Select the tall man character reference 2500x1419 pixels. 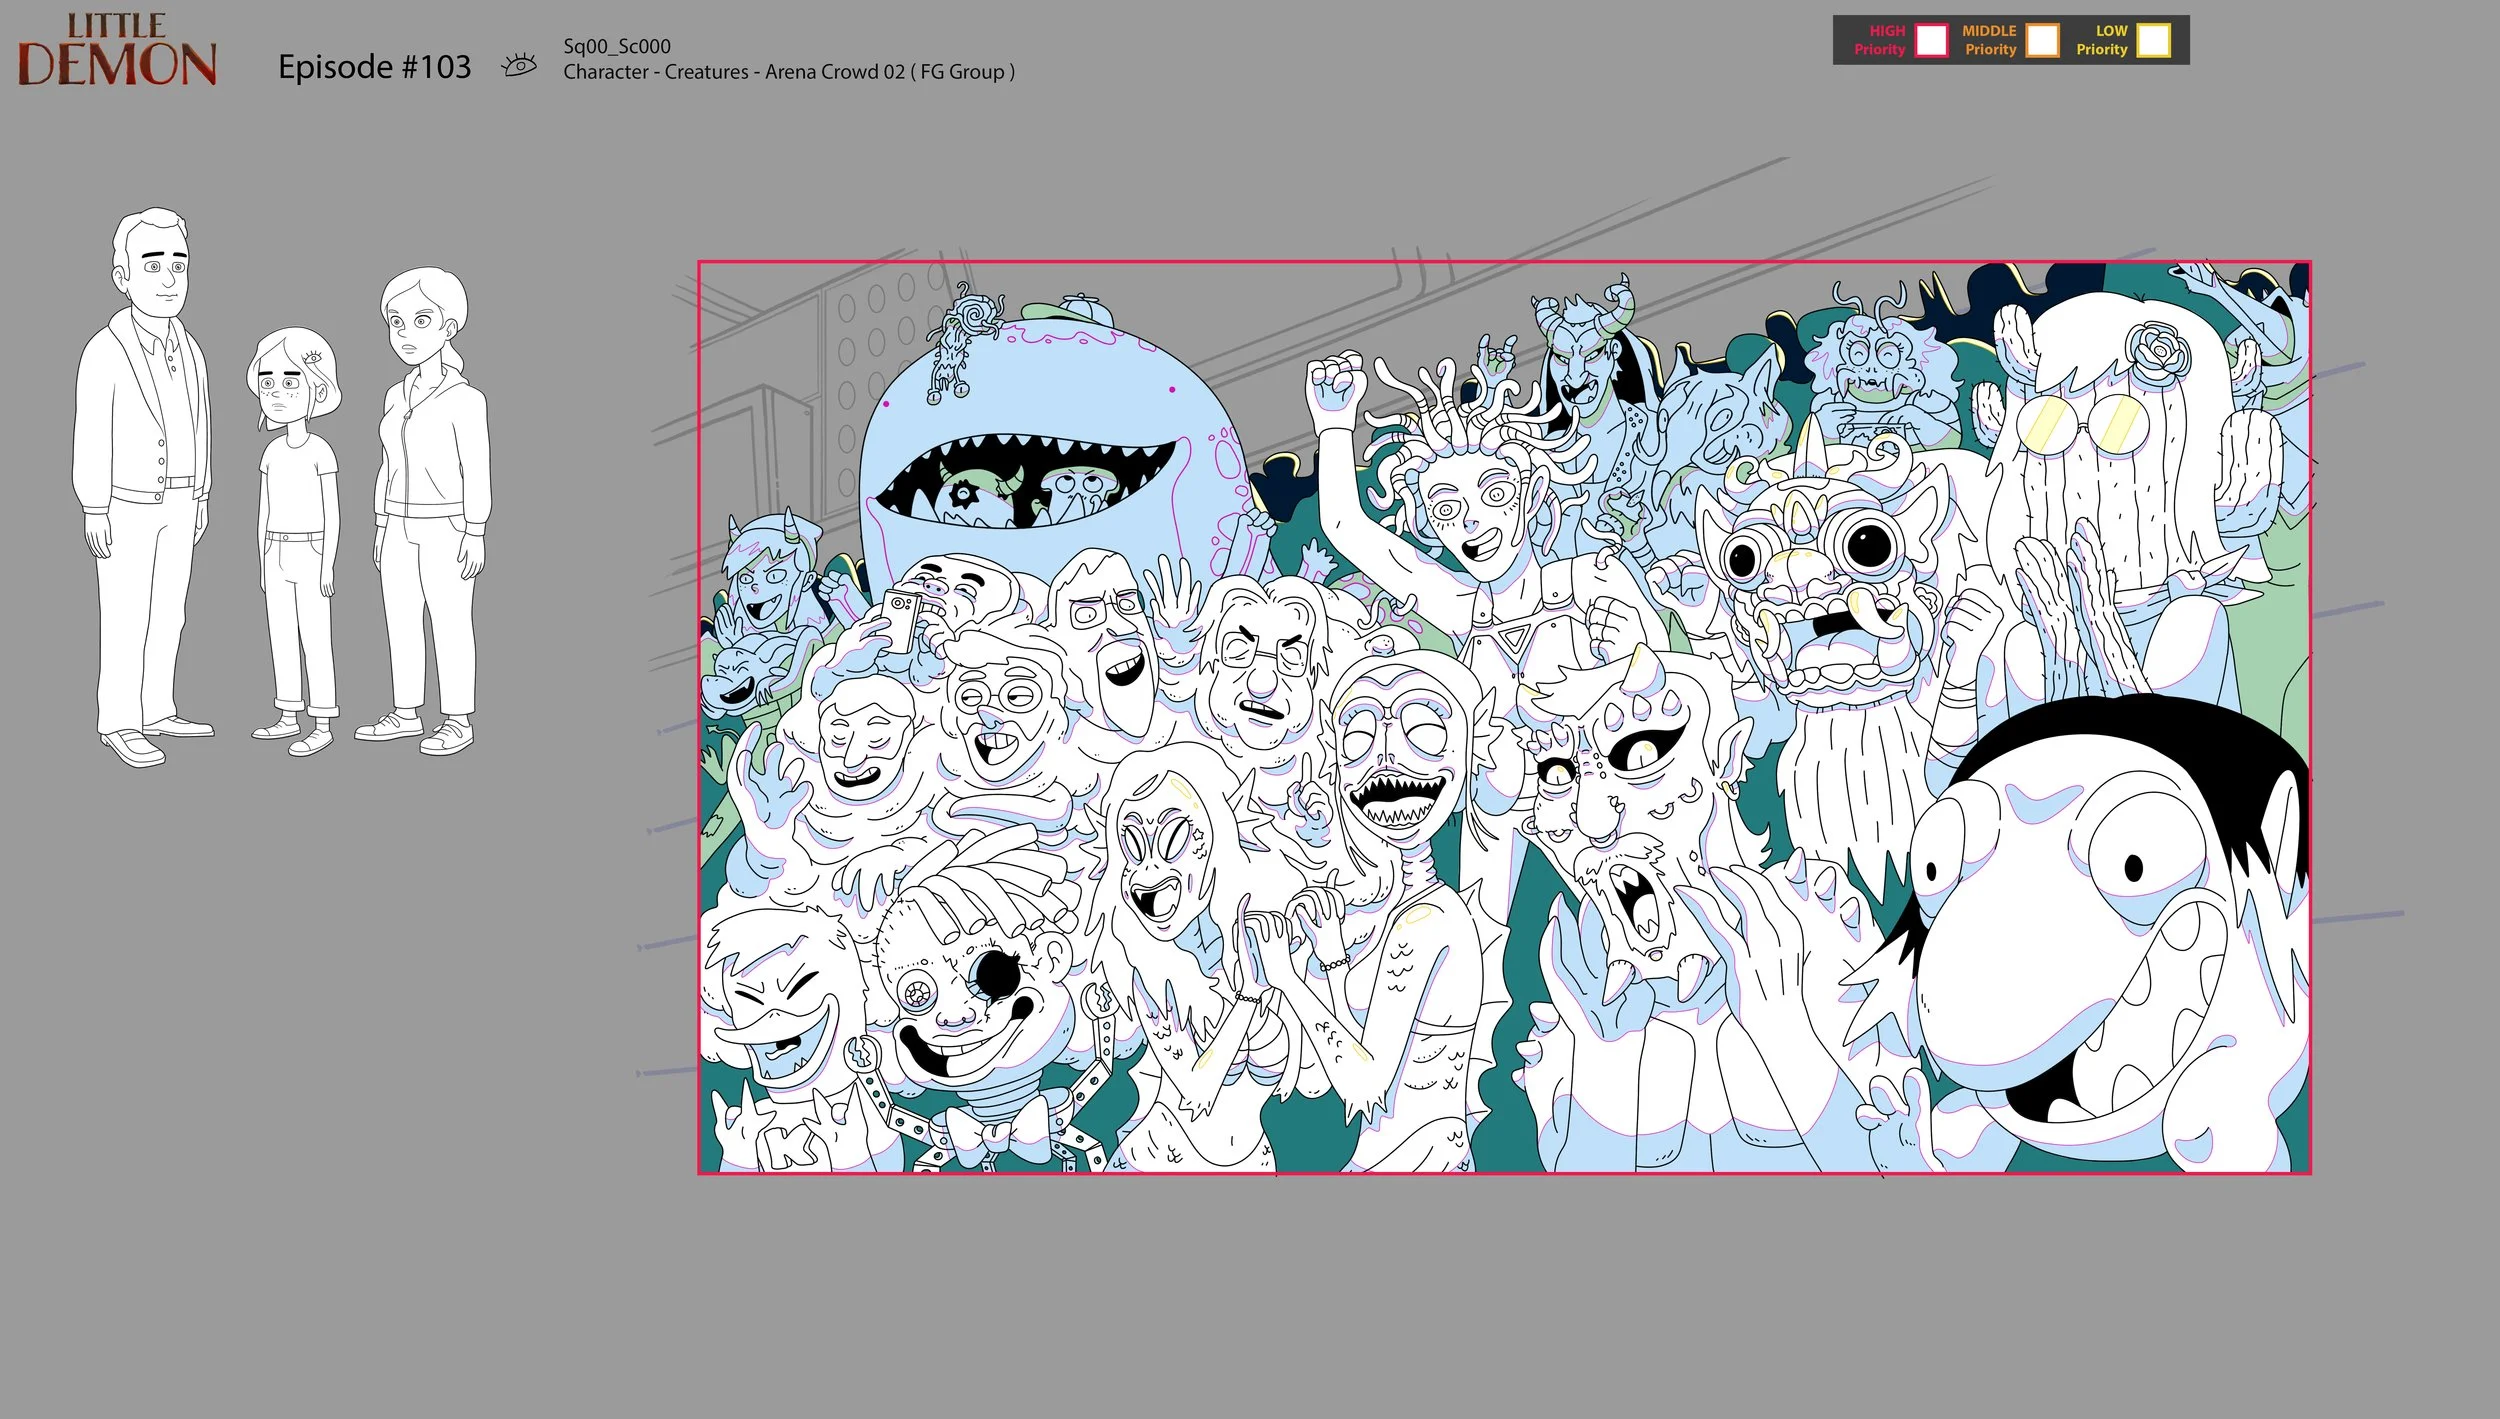coord(142,487)
